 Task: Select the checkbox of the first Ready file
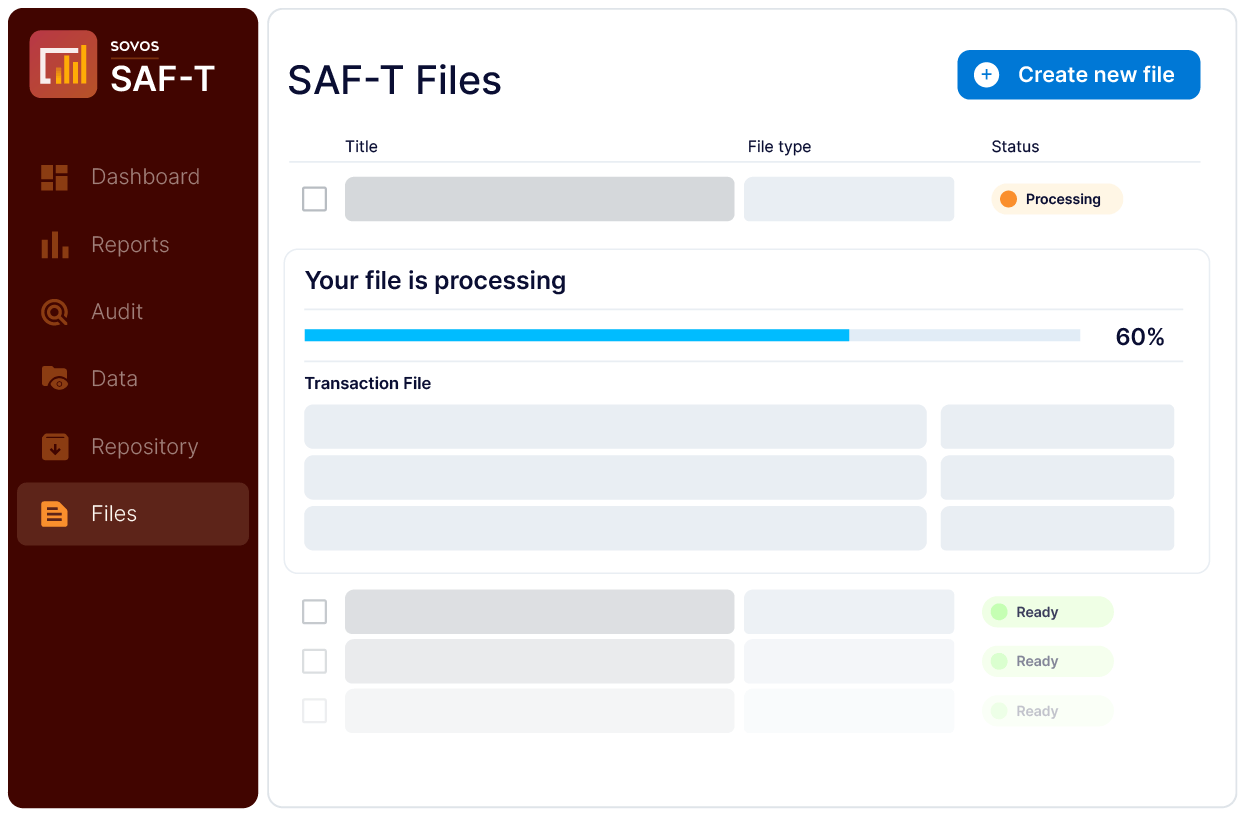pyautogui.click(x=314, y=612)
